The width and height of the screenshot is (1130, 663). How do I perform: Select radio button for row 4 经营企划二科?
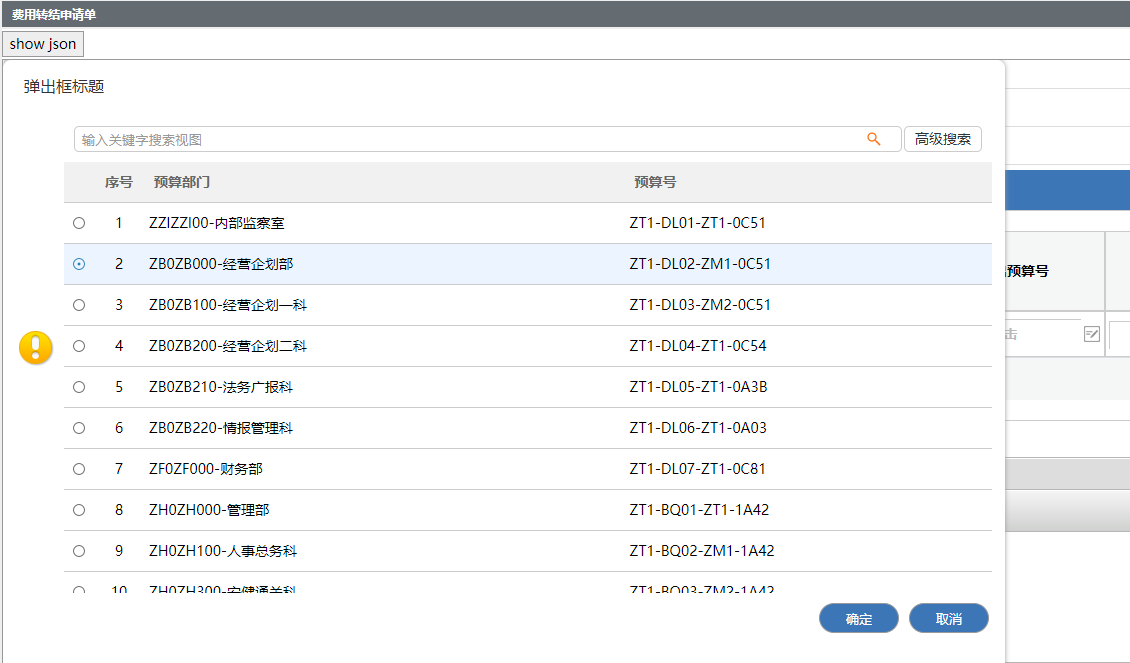click(79, 347)
